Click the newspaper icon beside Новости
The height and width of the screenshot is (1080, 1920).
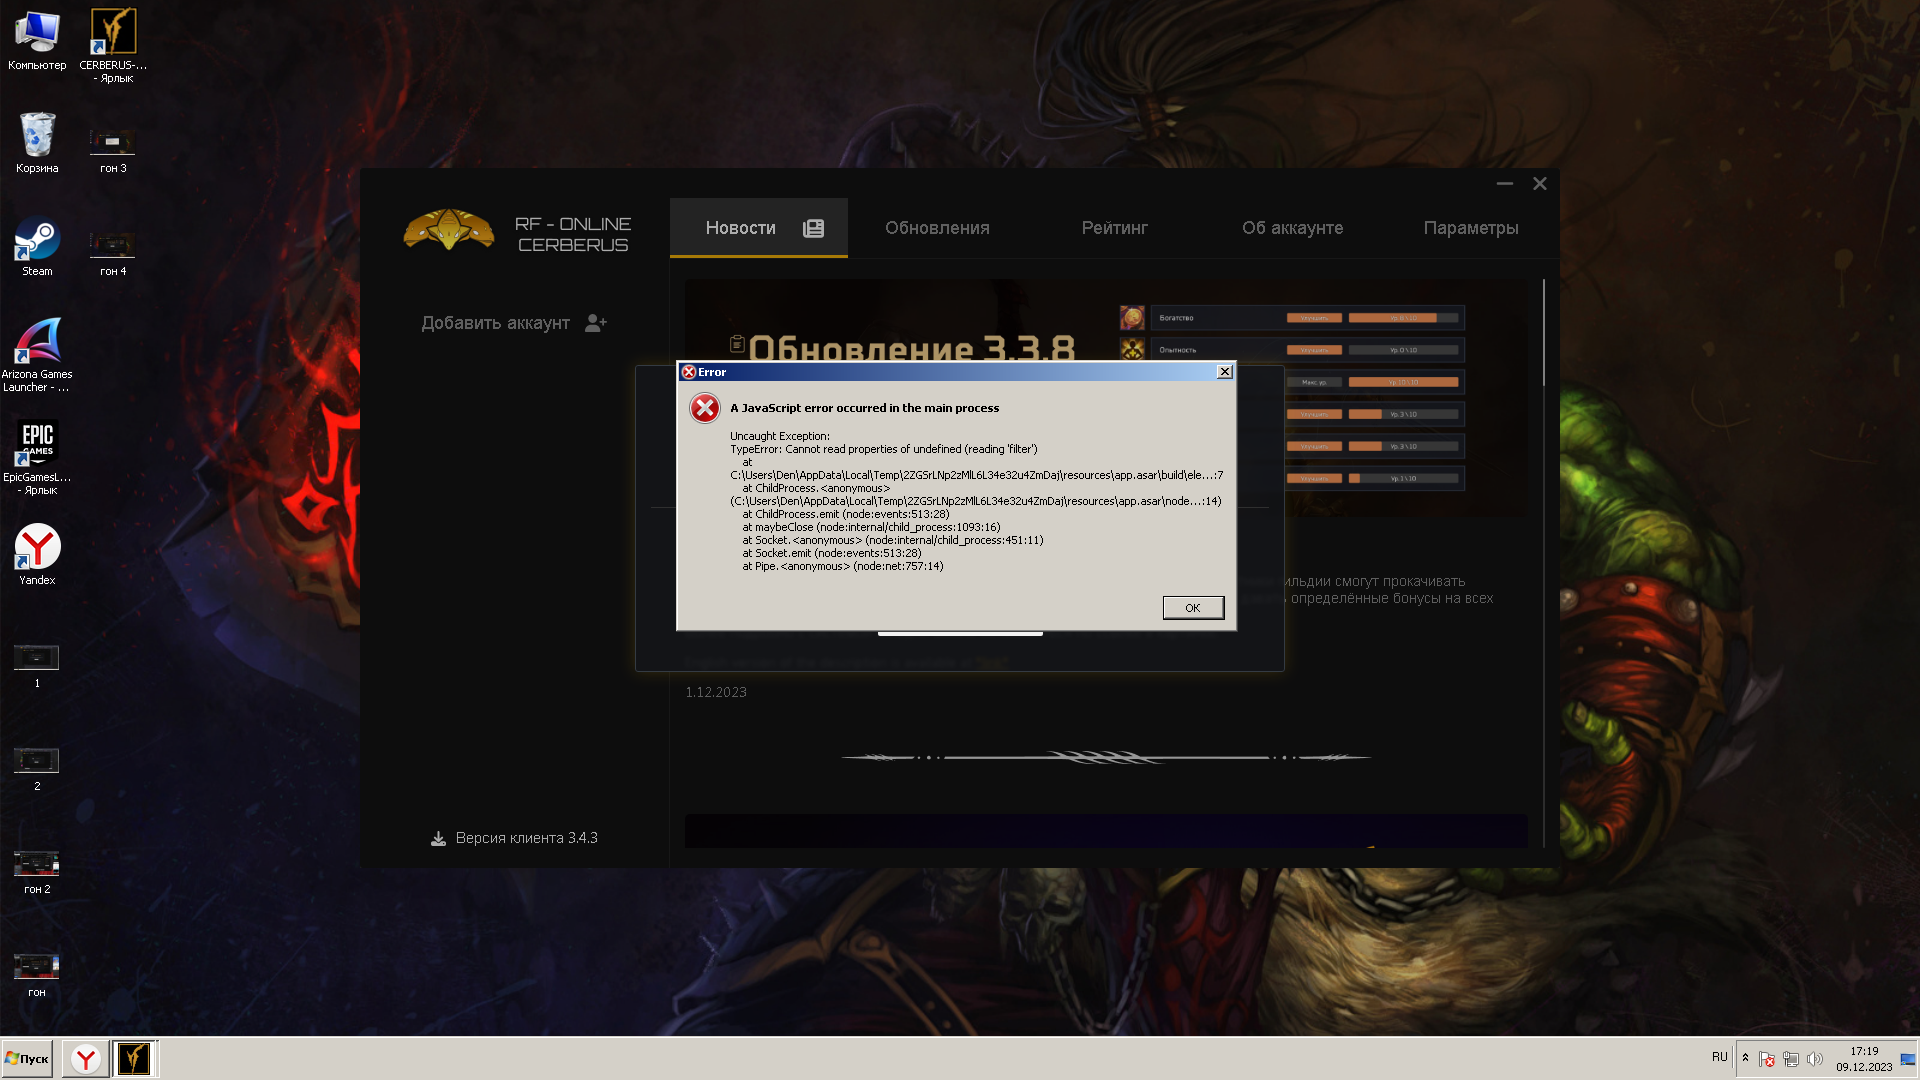tap(814, 228)
